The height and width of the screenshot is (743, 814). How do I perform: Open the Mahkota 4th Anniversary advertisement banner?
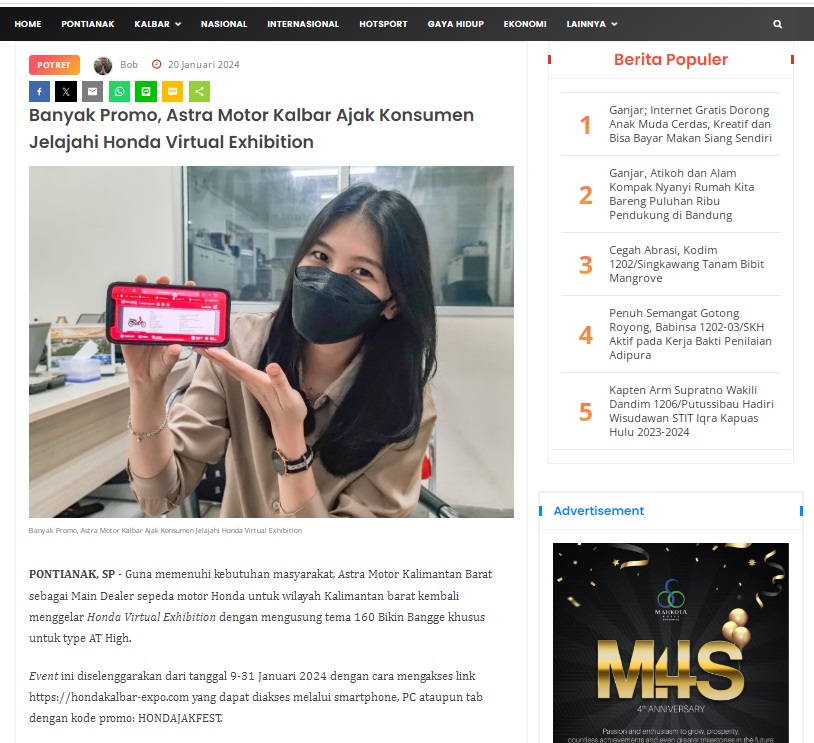click(671, 643)
